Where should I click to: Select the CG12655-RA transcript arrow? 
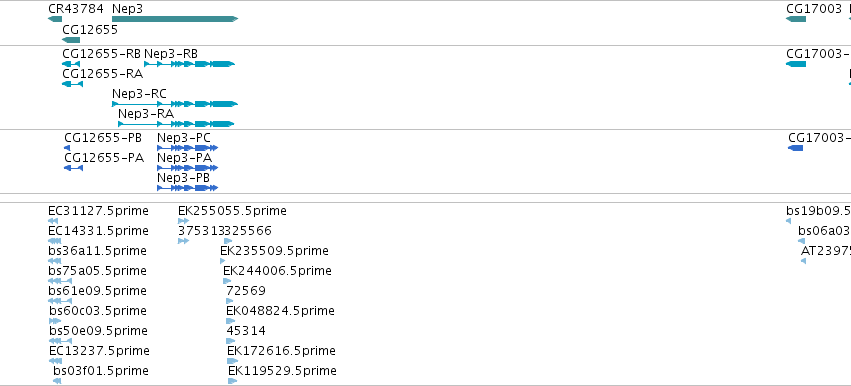[73, 84]
